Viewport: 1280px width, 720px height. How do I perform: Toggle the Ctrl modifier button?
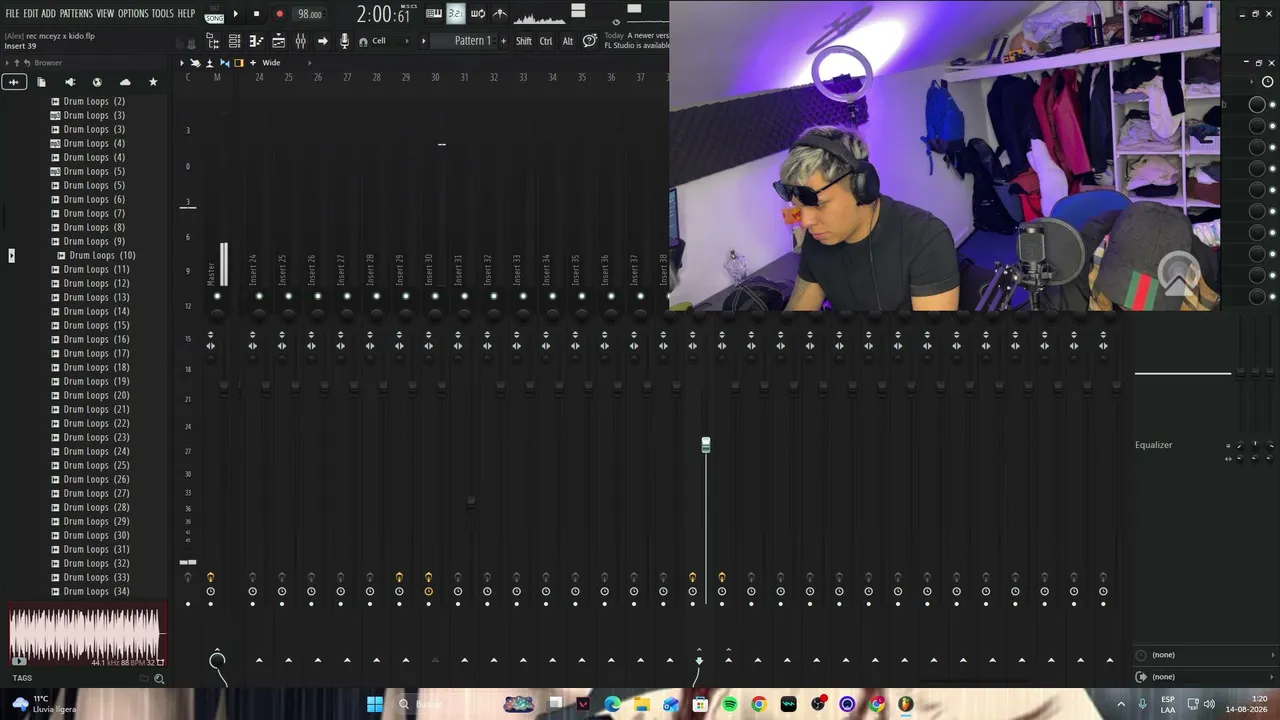pos(546,41)
